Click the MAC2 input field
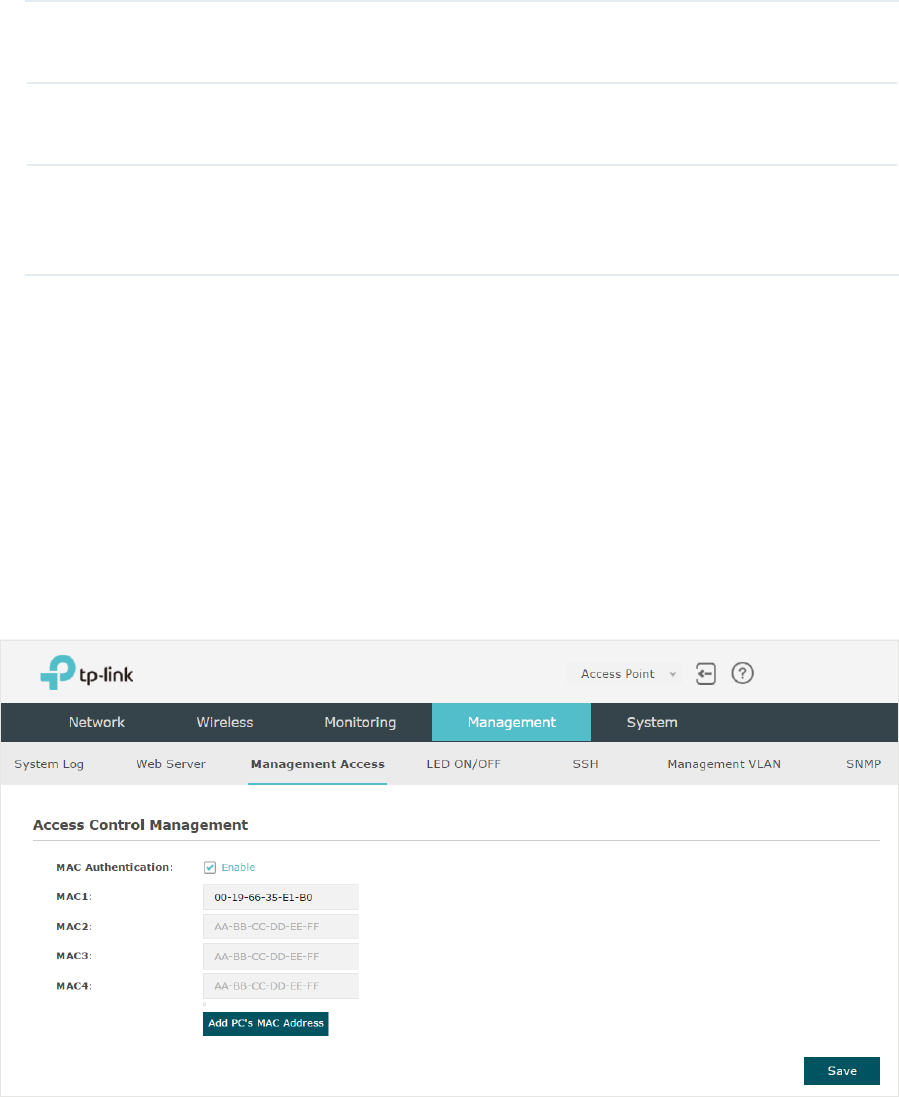Screen dimensions: 899x1097 point(281,926)
